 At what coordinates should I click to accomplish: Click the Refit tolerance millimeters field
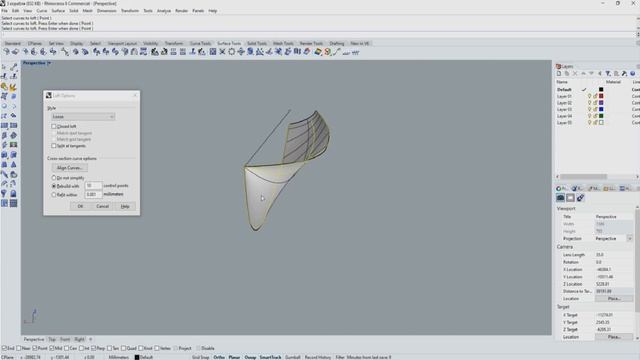click(x=93, y=195)
